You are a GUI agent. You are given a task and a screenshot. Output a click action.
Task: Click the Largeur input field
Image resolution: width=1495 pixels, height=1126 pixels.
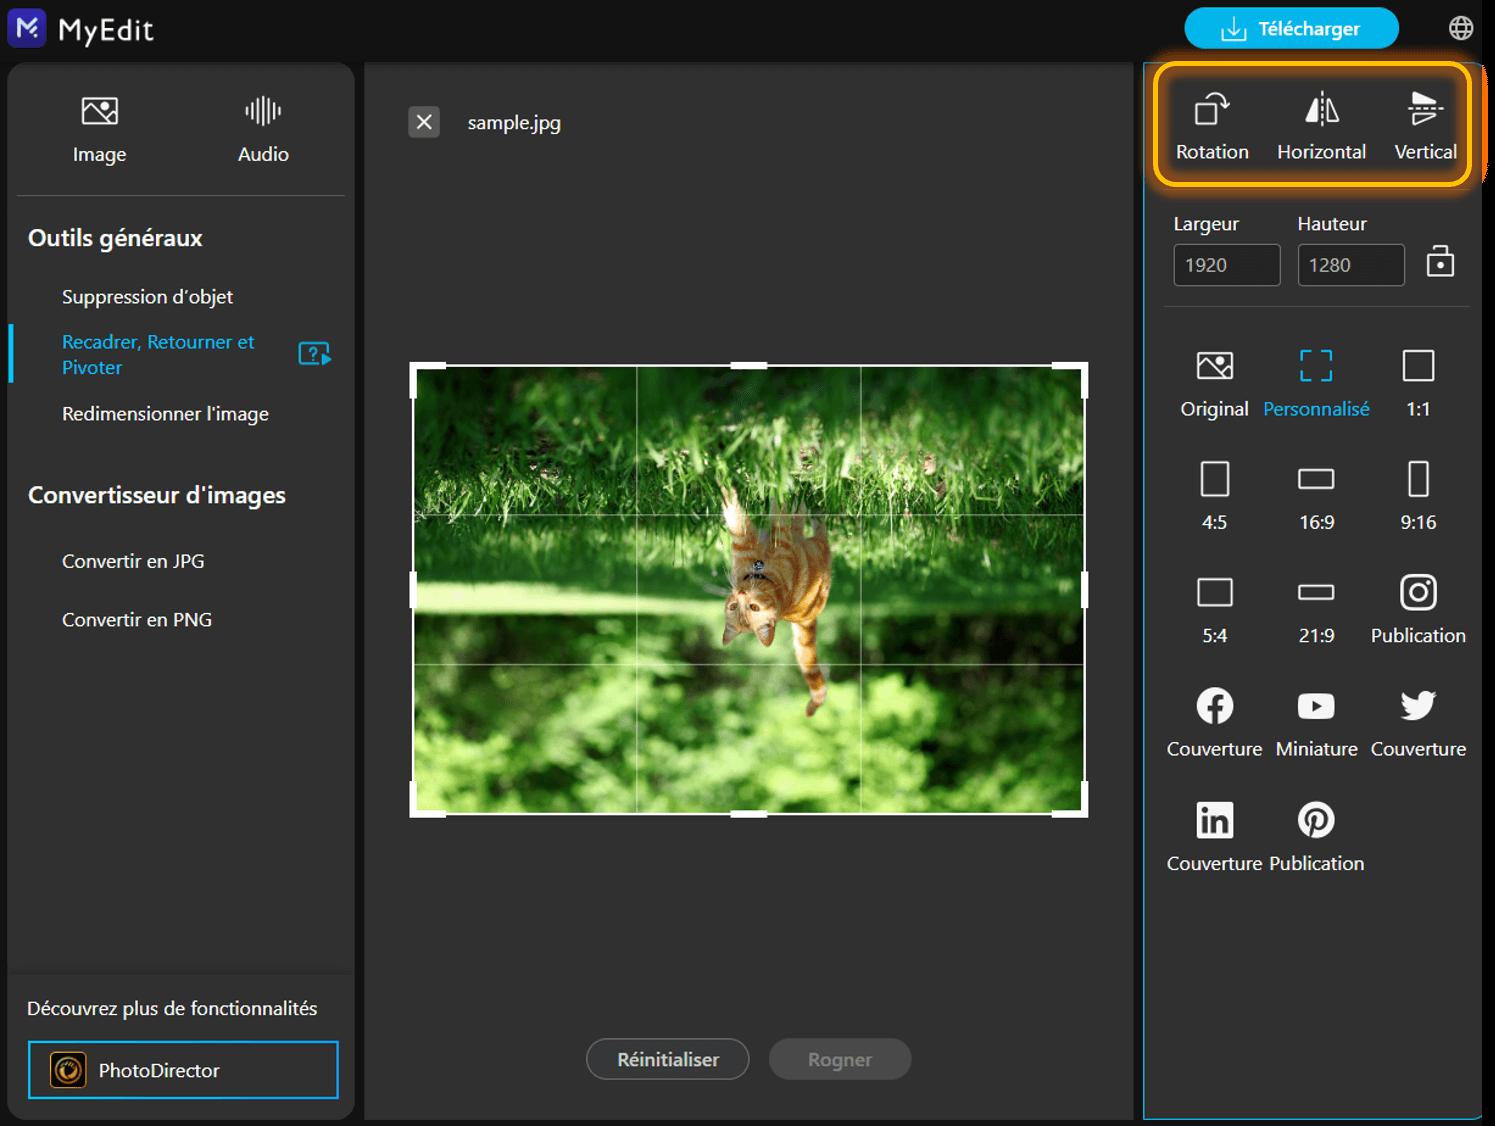pyautogui.click(x=1226, y=265)
